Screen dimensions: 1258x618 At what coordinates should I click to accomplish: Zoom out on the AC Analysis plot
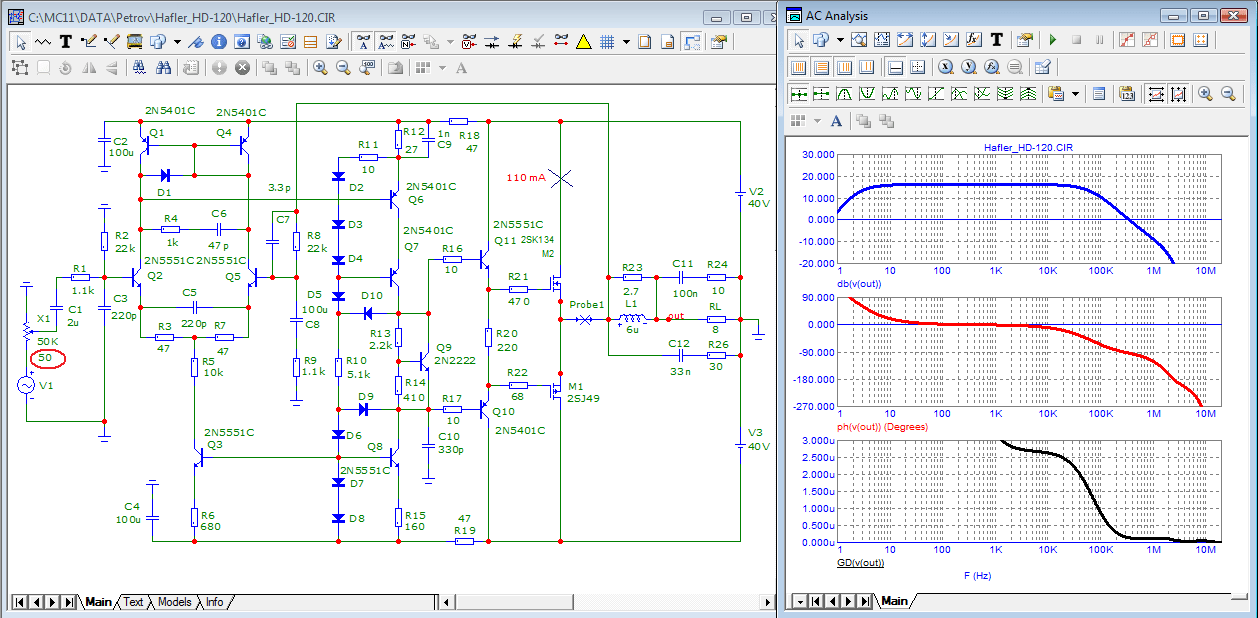click(1228, 93)
